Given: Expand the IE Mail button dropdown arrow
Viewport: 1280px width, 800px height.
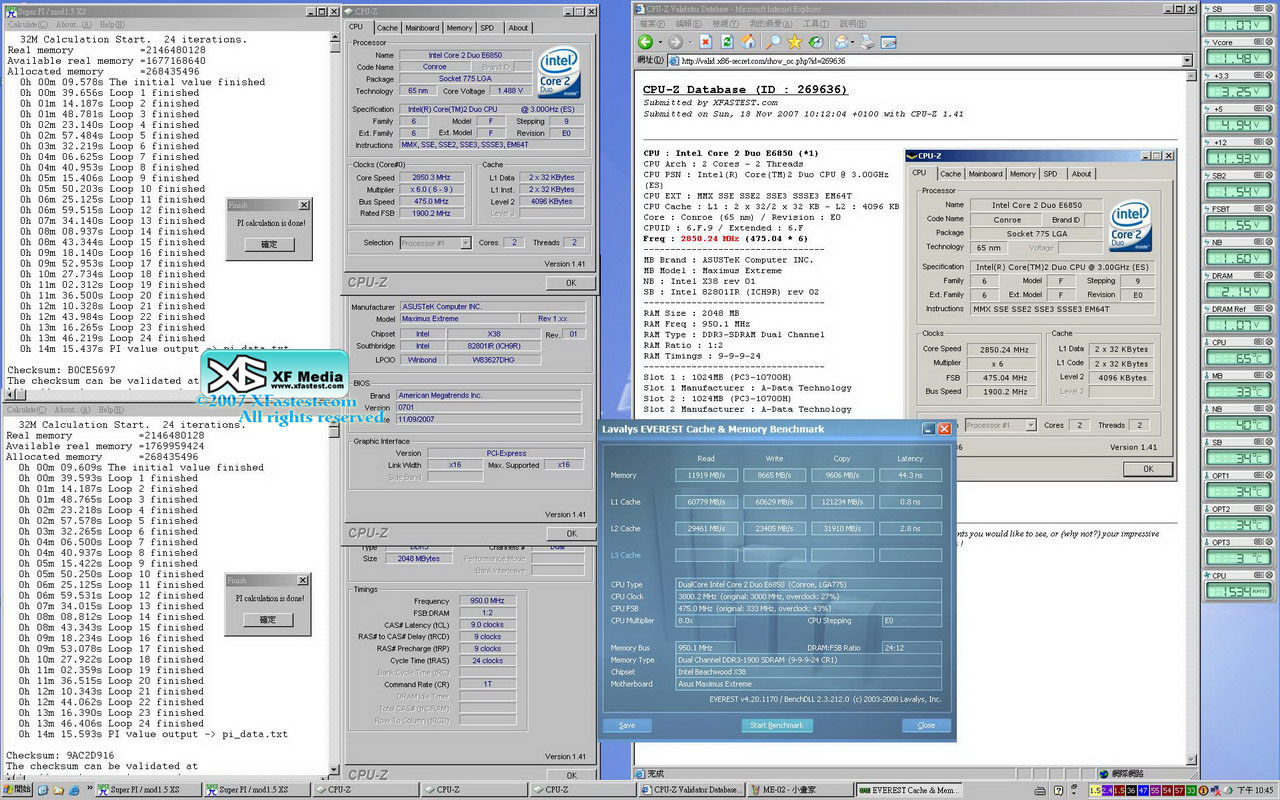Looking at the screenshot, I should [x=855, y=42].
